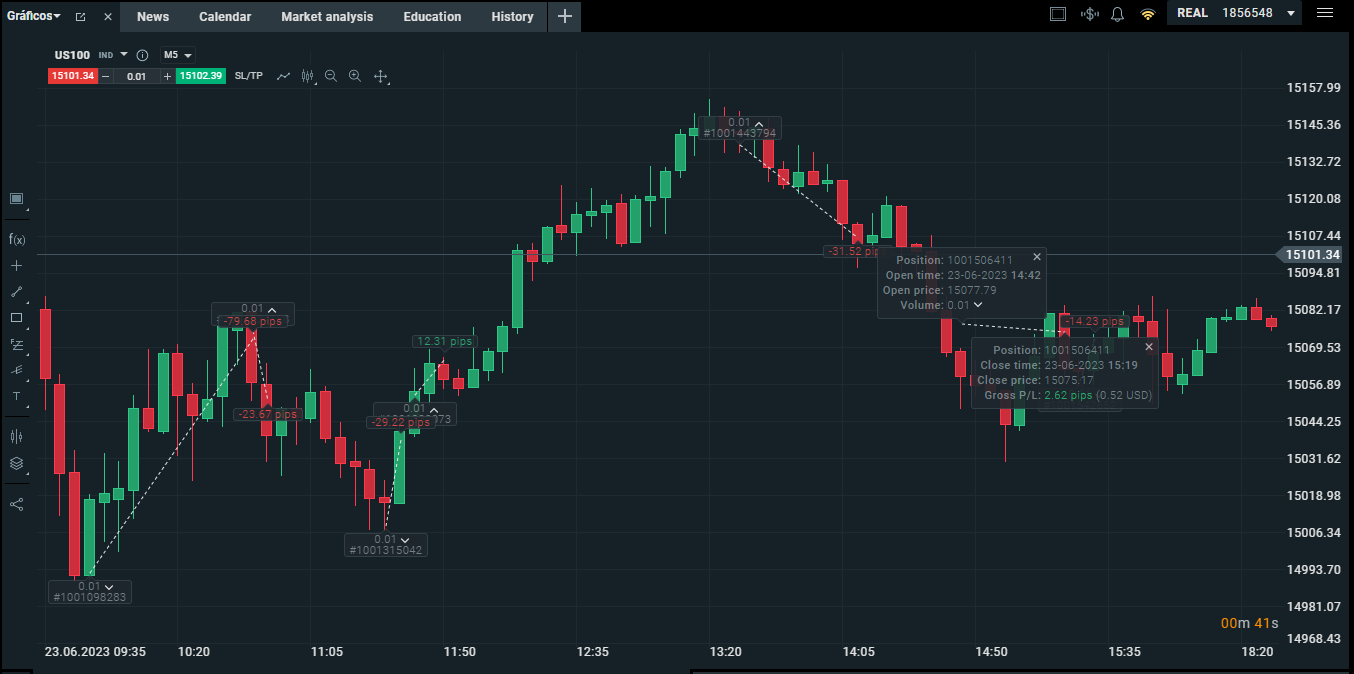Viewport: 1354px width, 674px height.
Task: Click the window layout icon in top bar
Action: click(x=1058, y=14)
